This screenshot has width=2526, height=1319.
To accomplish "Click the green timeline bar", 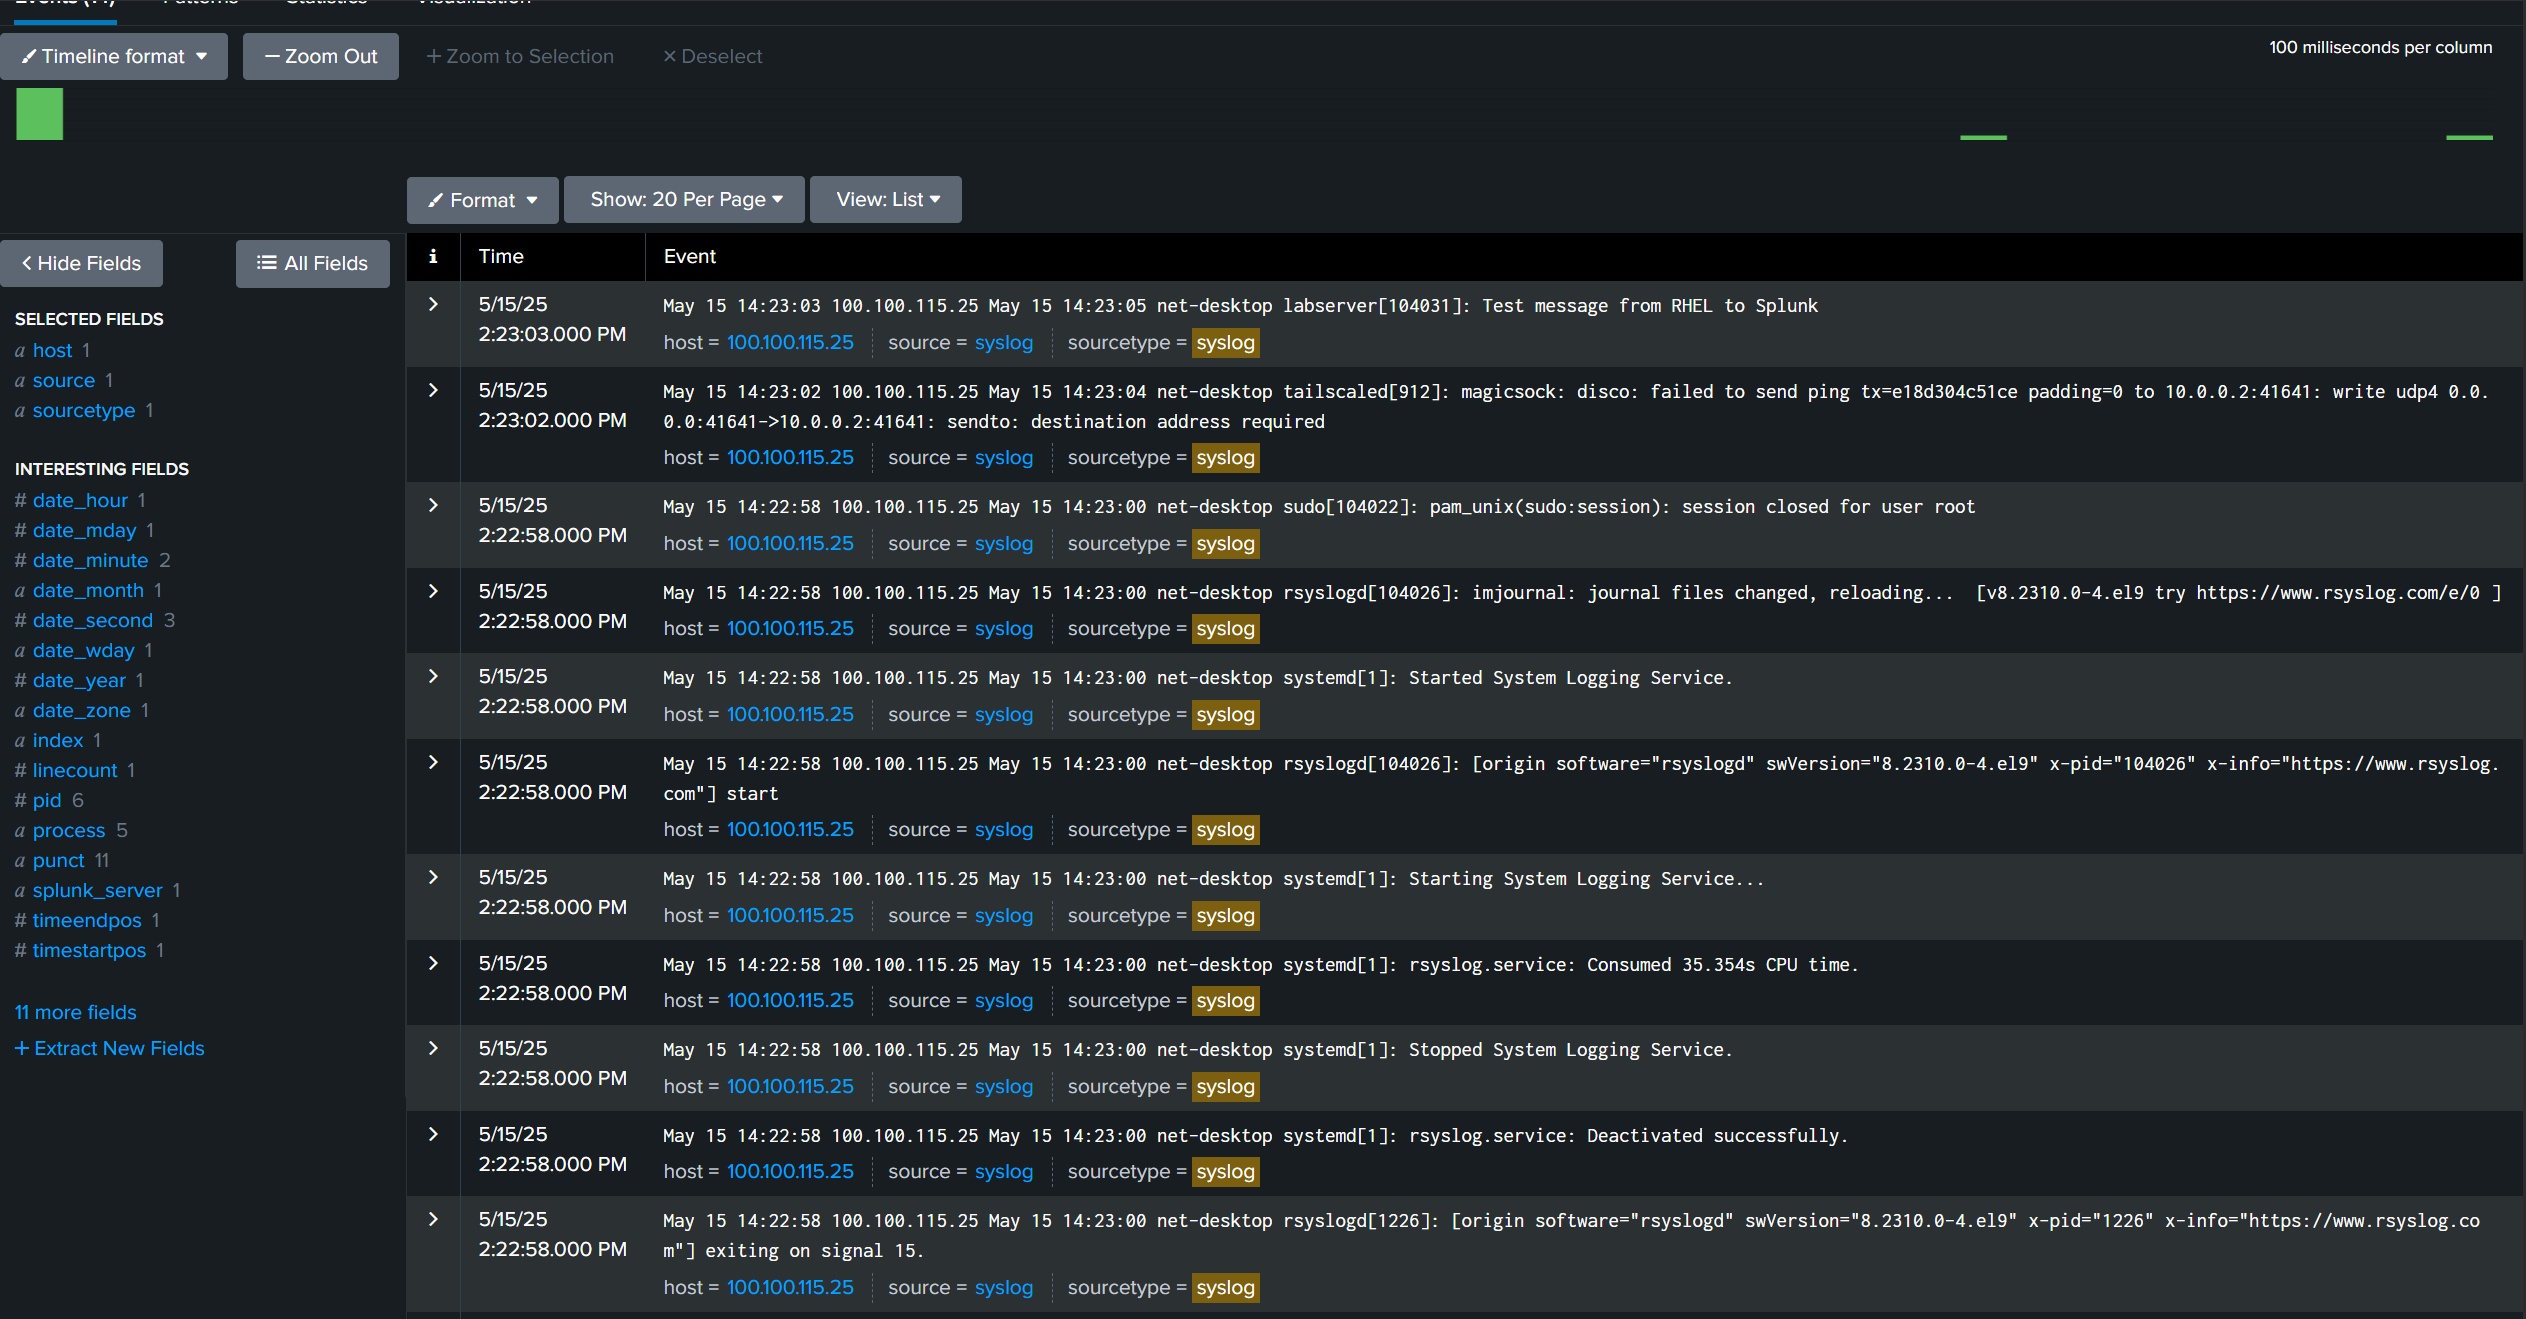I will point(40,114).
